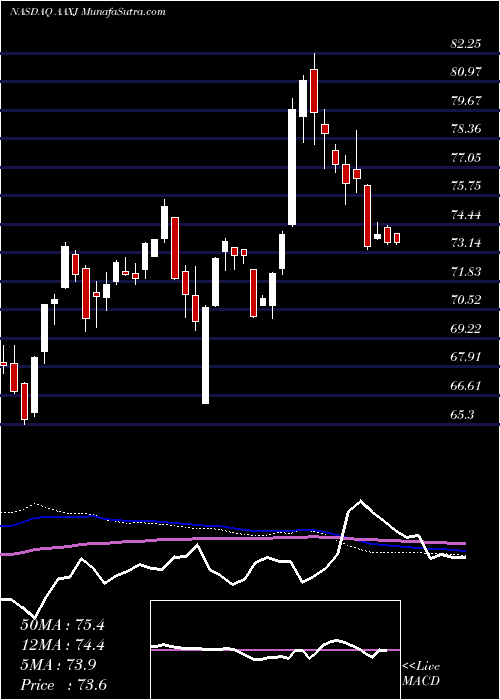Click the 71.83 price axis label
500x700 pixels.
click(x=466, y=272)
